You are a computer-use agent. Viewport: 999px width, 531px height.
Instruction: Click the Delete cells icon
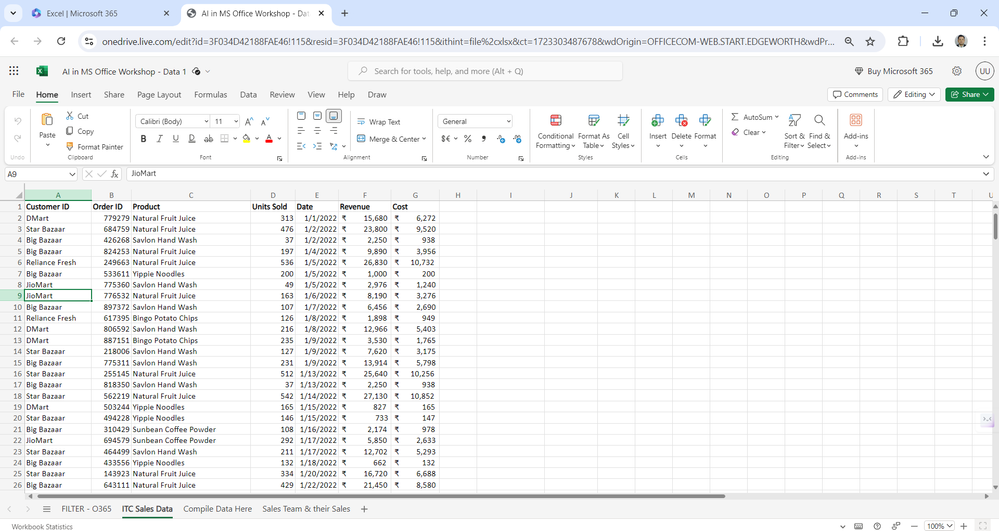pyautogui.click(x=681, y=120)
